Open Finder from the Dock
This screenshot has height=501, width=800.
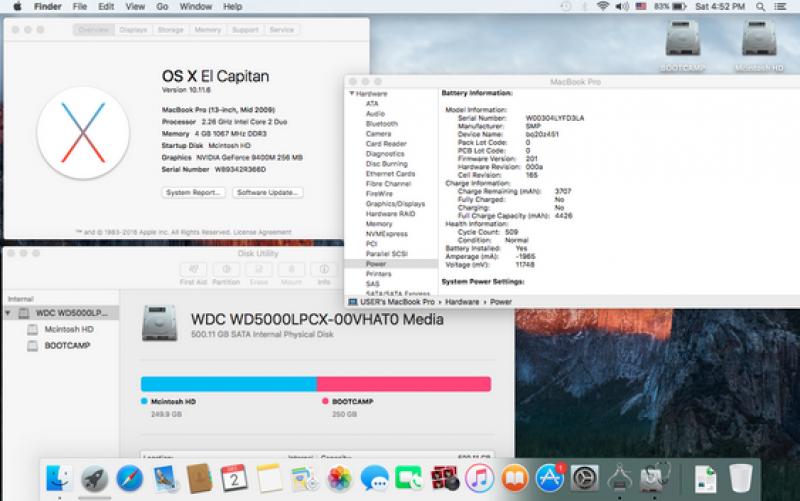59,479
